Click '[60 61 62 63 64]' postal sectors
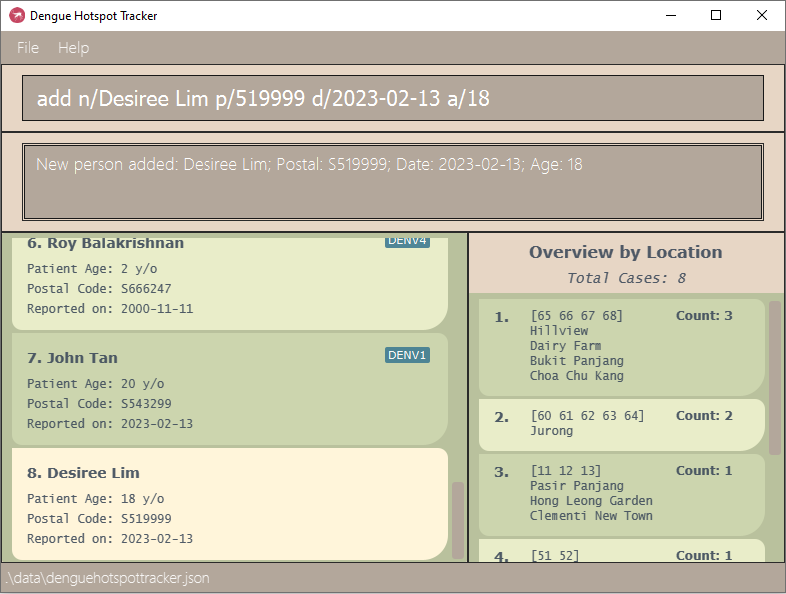 [587, 416]
